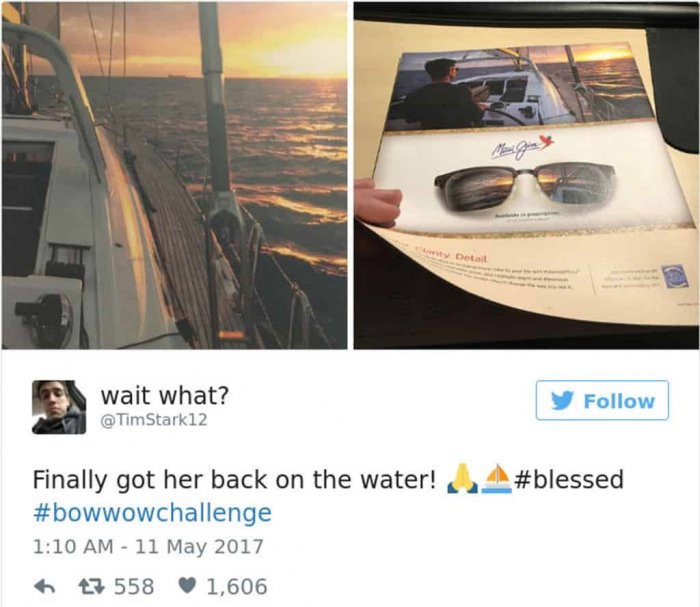
Task: Click the blue stamp icon on magazine
Action: click(674, 276)
